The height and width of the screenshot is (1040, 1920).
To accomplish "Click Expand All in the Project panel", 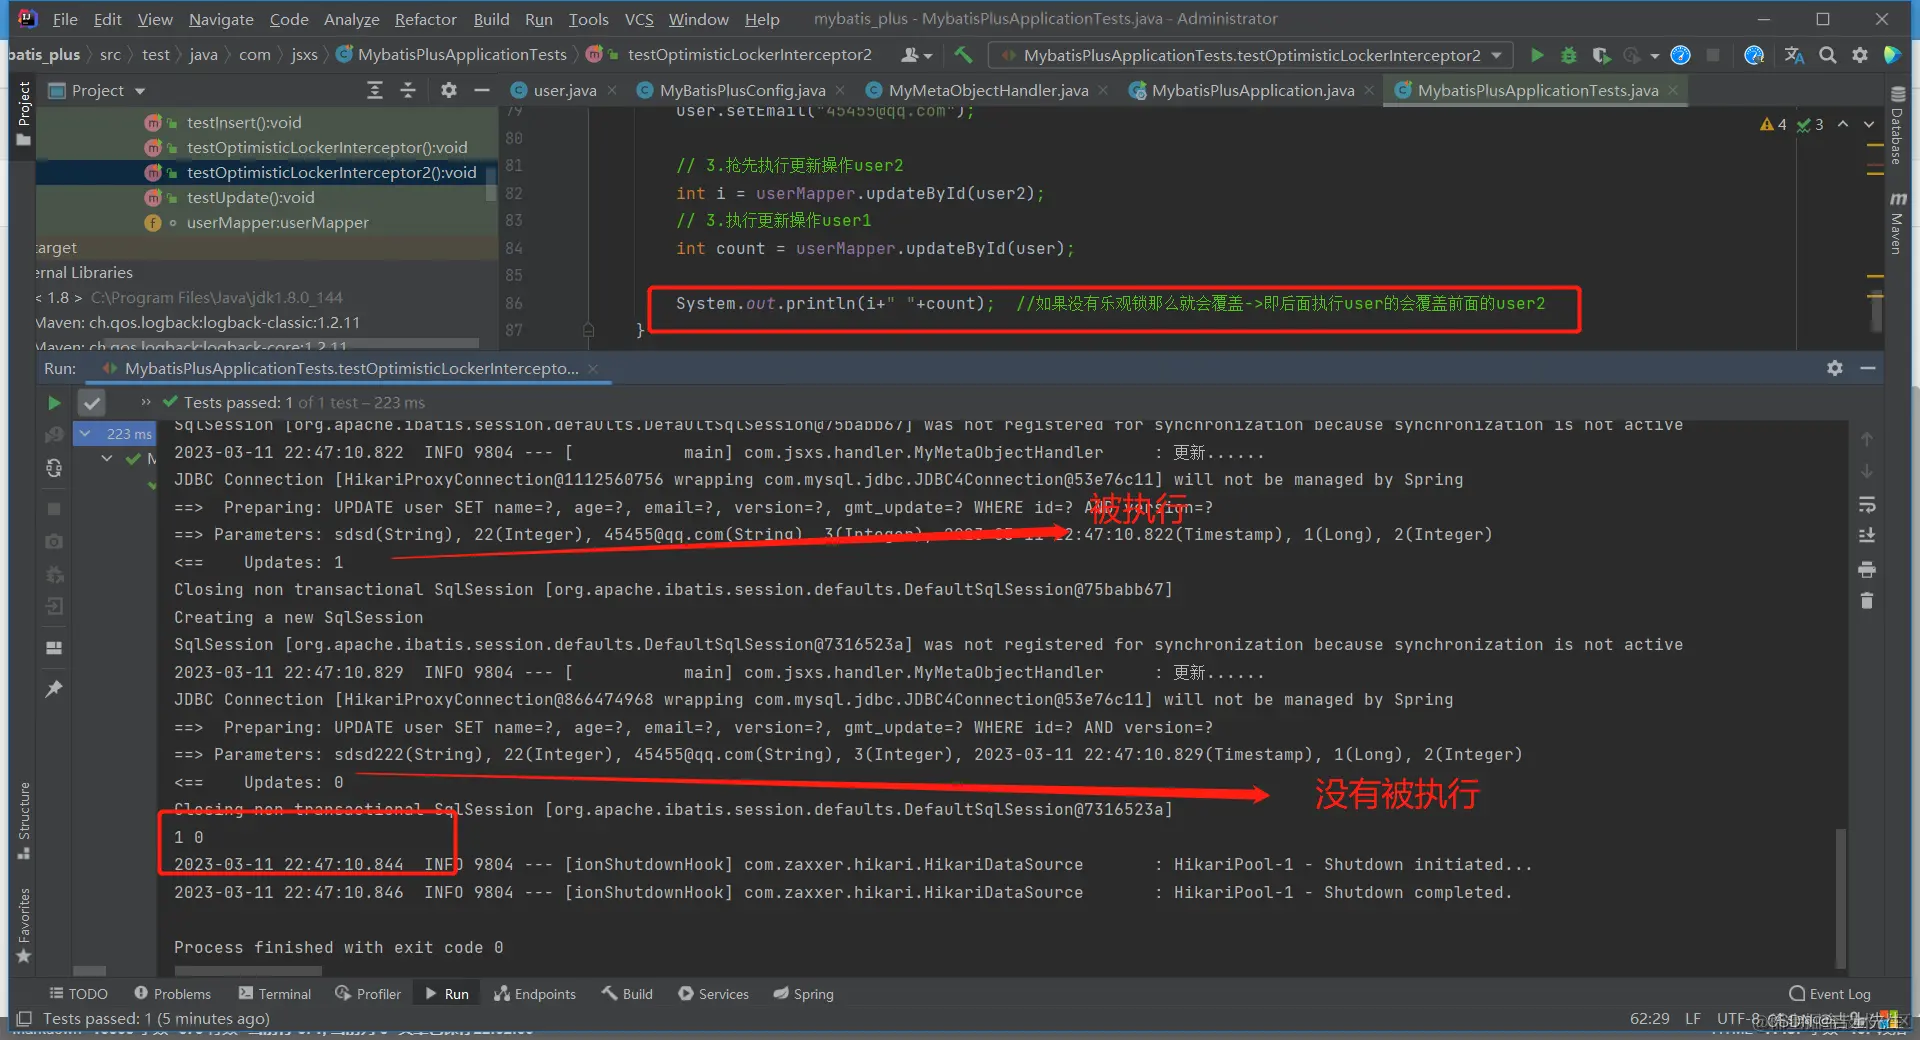I will 375,90.
